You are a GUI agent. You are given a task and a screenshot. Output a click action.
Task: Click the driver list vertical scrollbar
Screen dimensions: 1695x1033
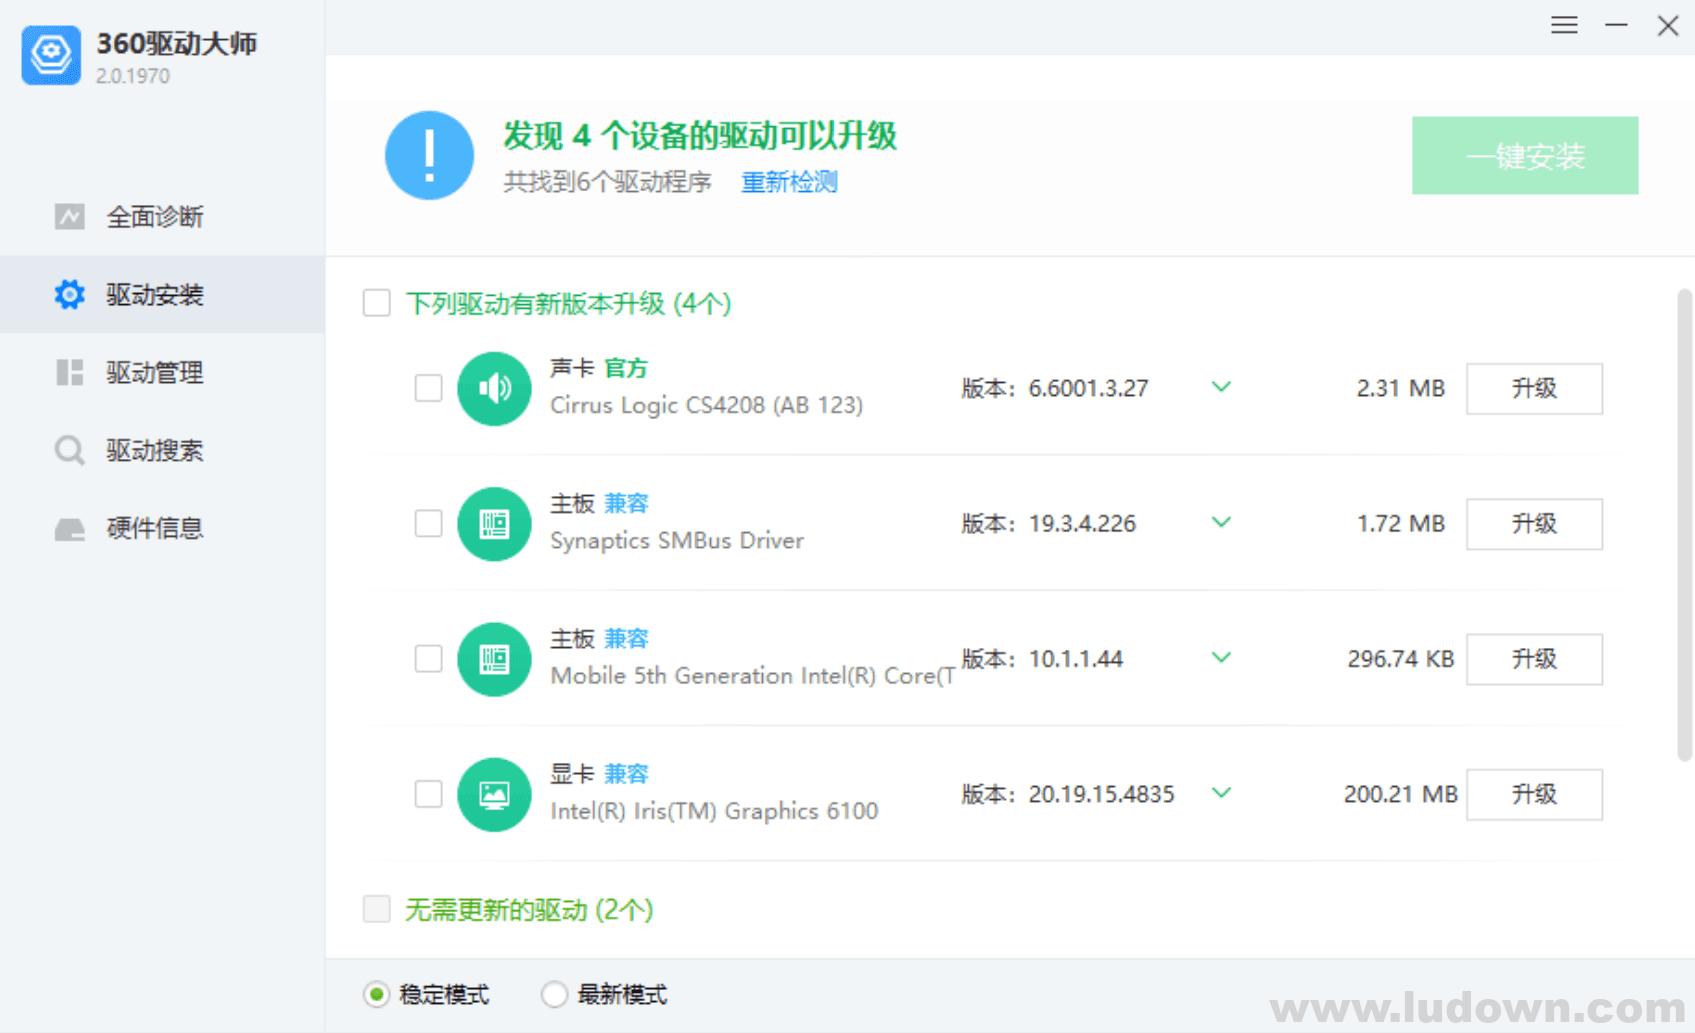1685,525
